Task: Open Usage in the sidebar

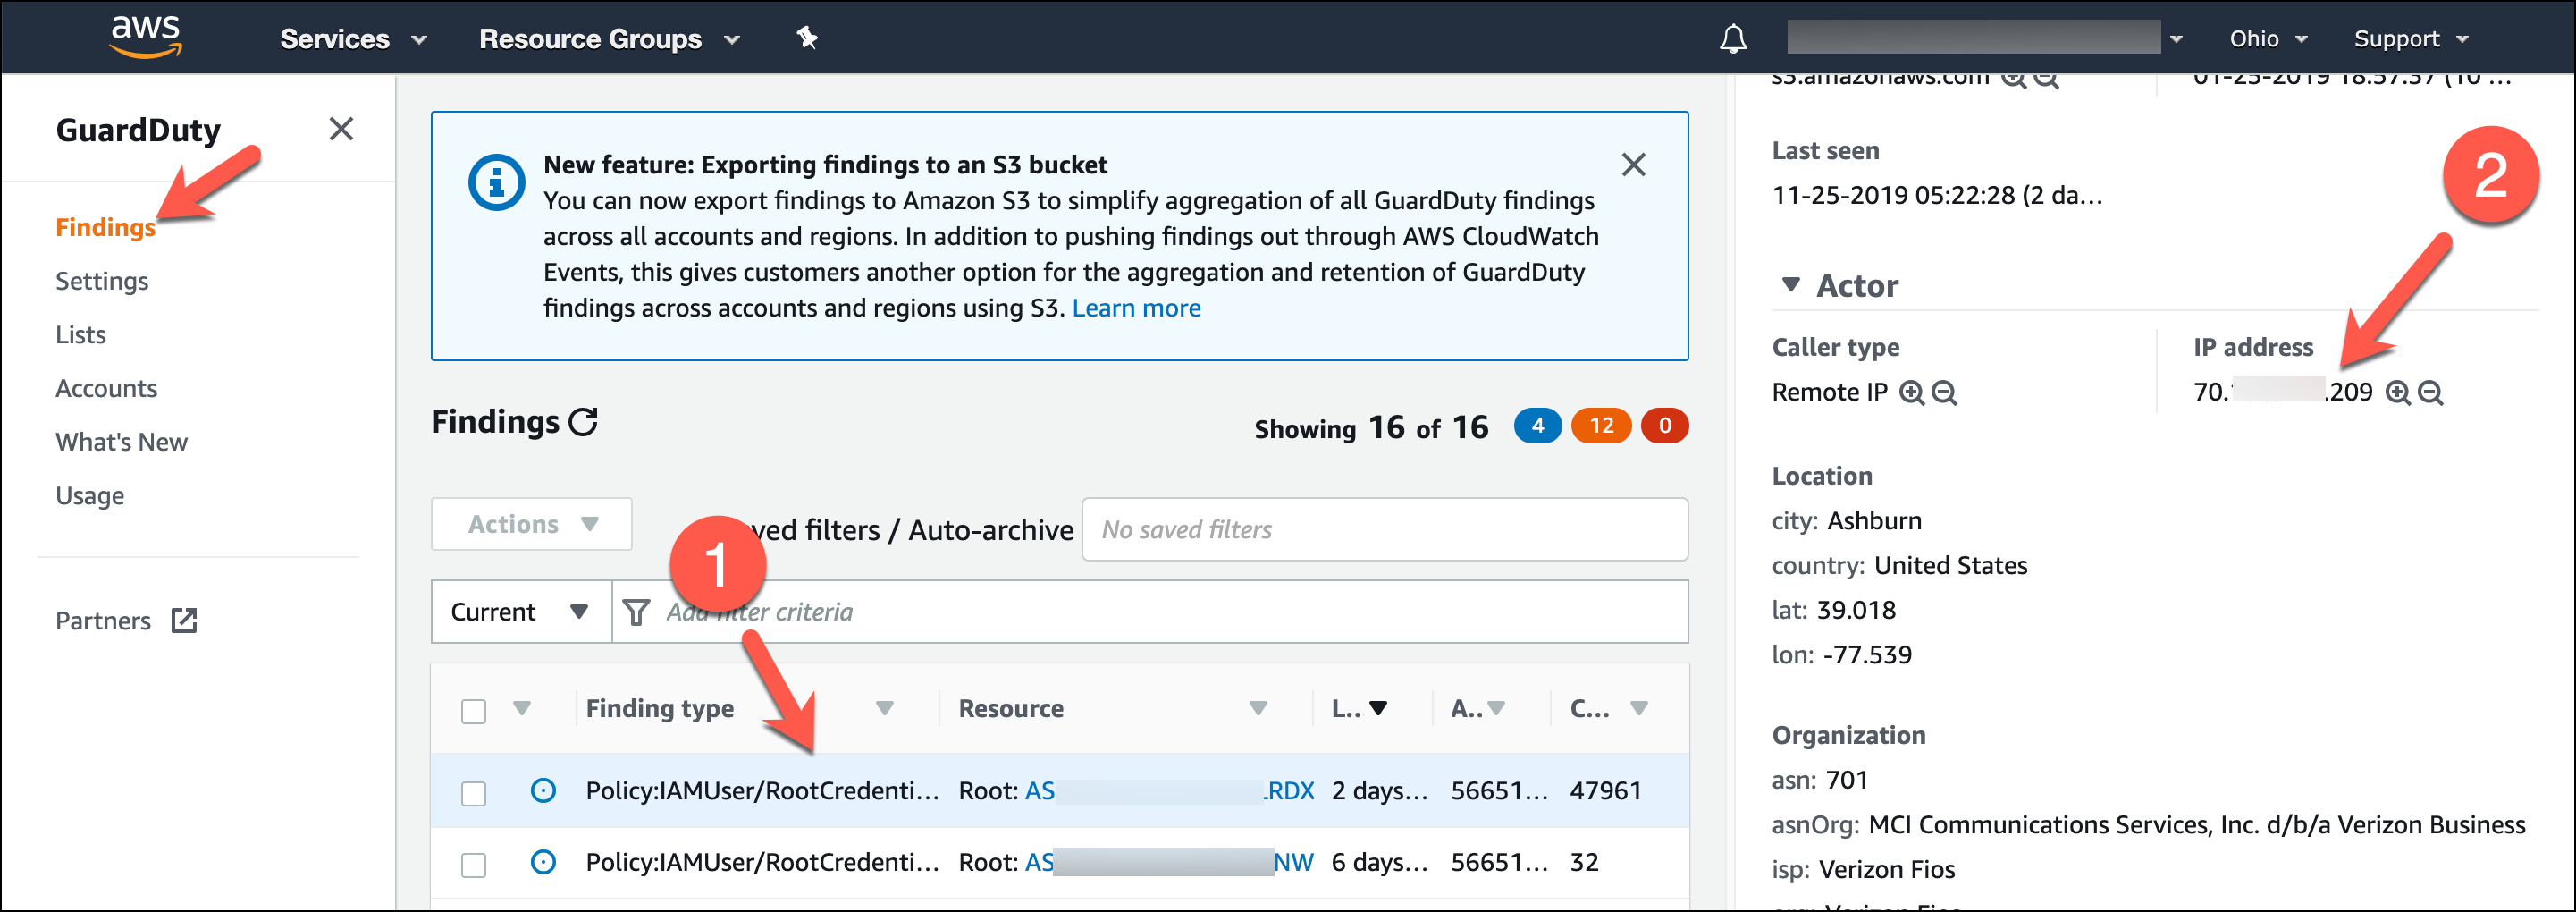Action: [90, 496]
